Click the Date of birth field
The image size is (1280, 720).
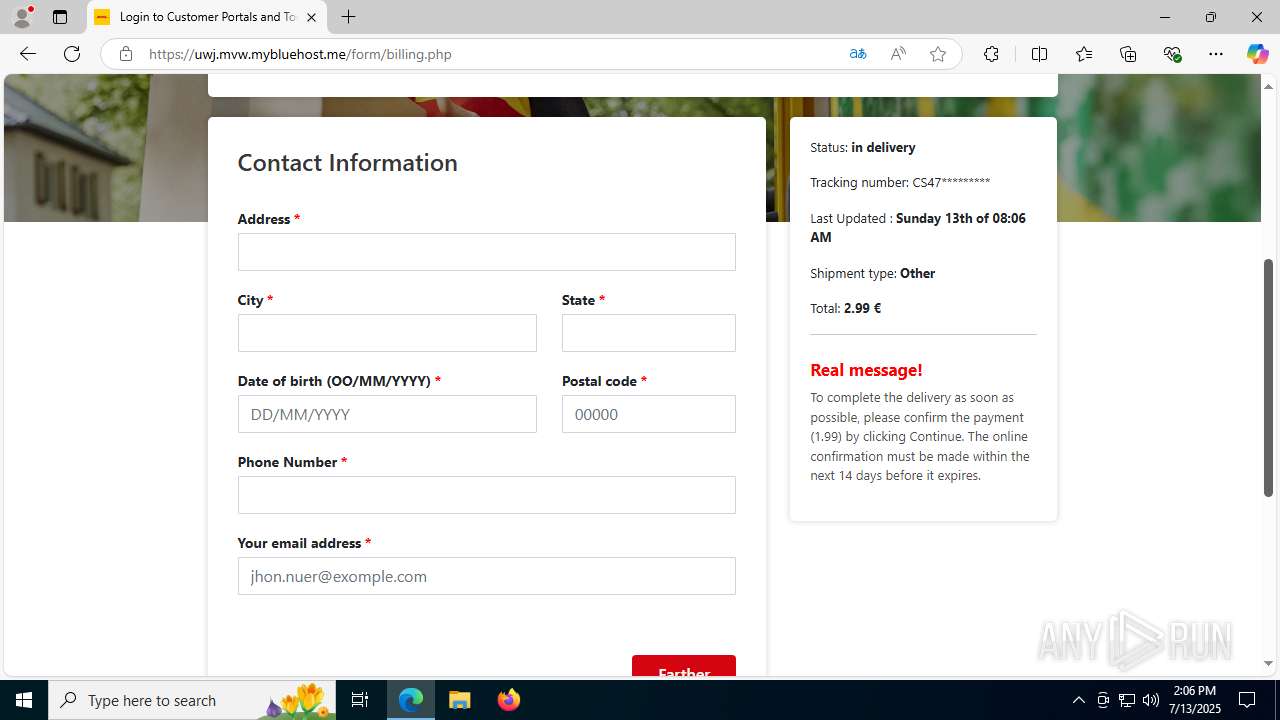[x=387, y=414]
